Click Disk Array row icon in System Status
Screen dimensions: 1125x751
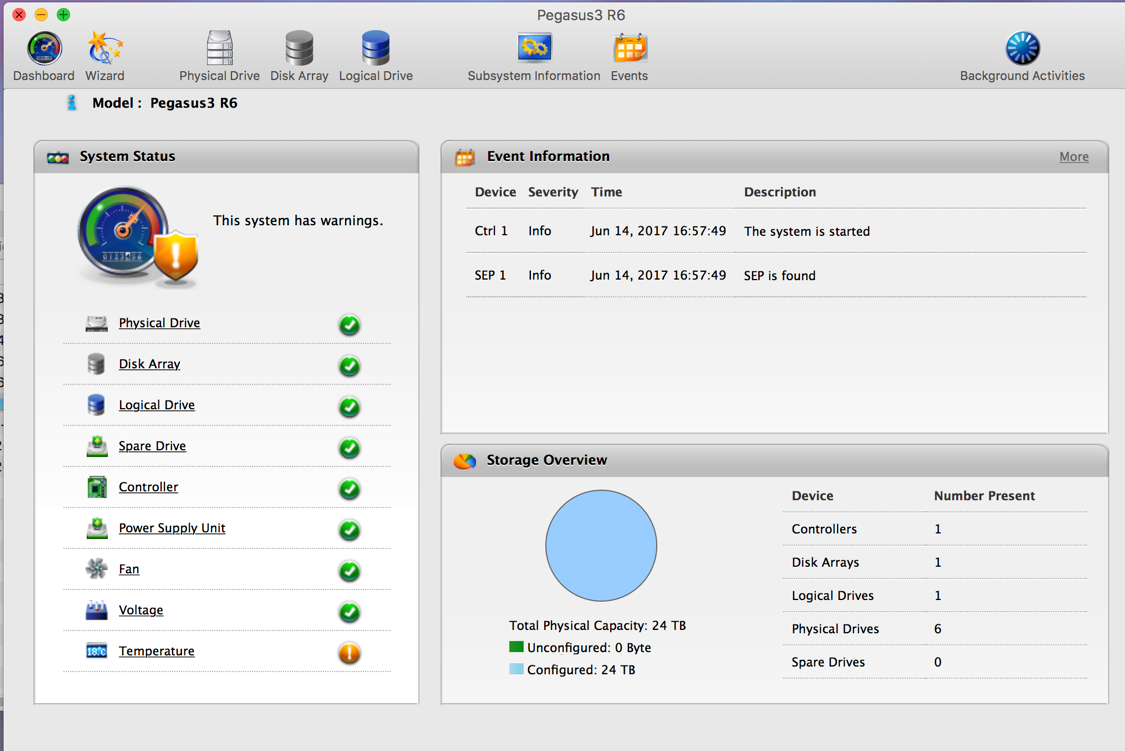point(96,364)
